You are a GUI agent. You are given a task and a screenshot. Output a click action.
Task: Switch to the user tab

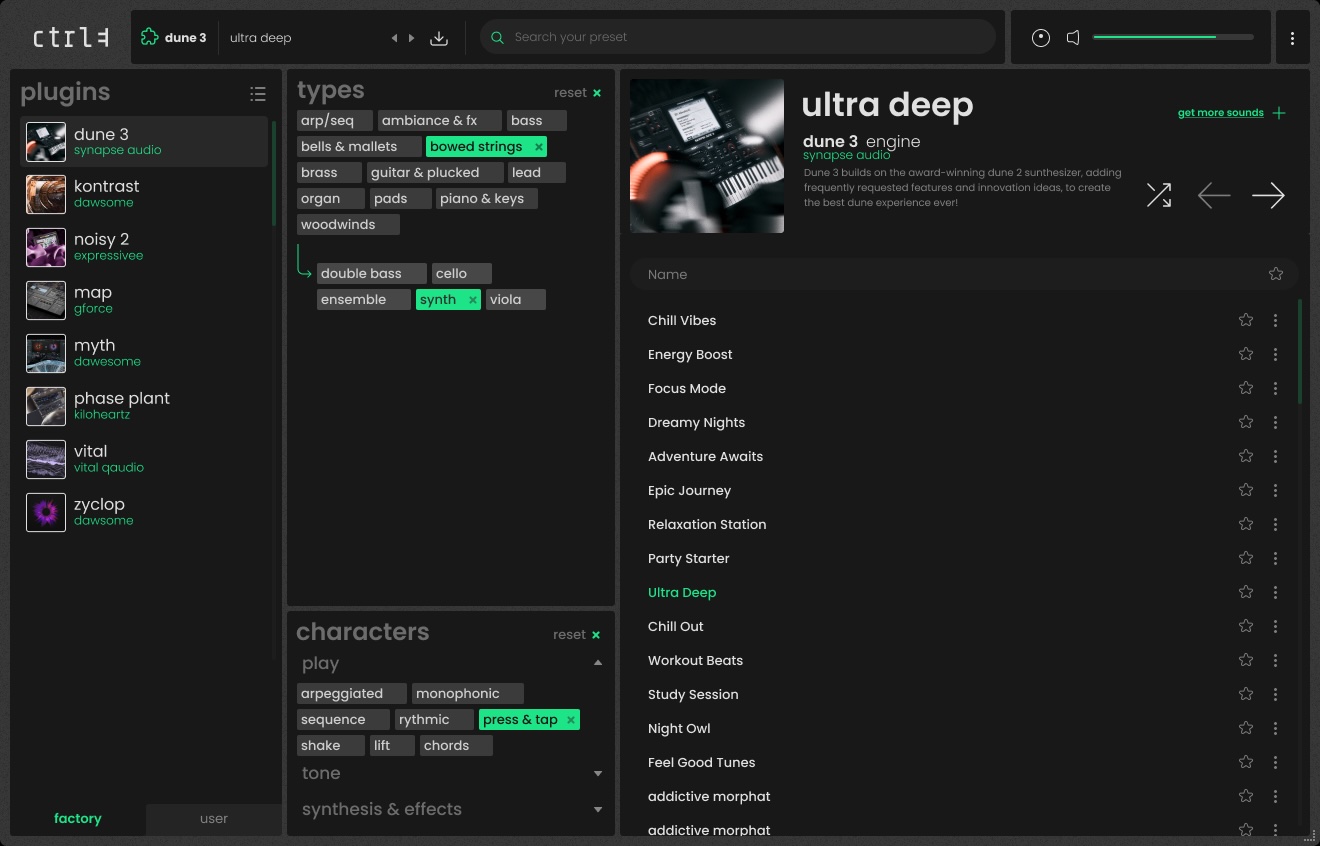pyautogui.click(x=214, y=818)
